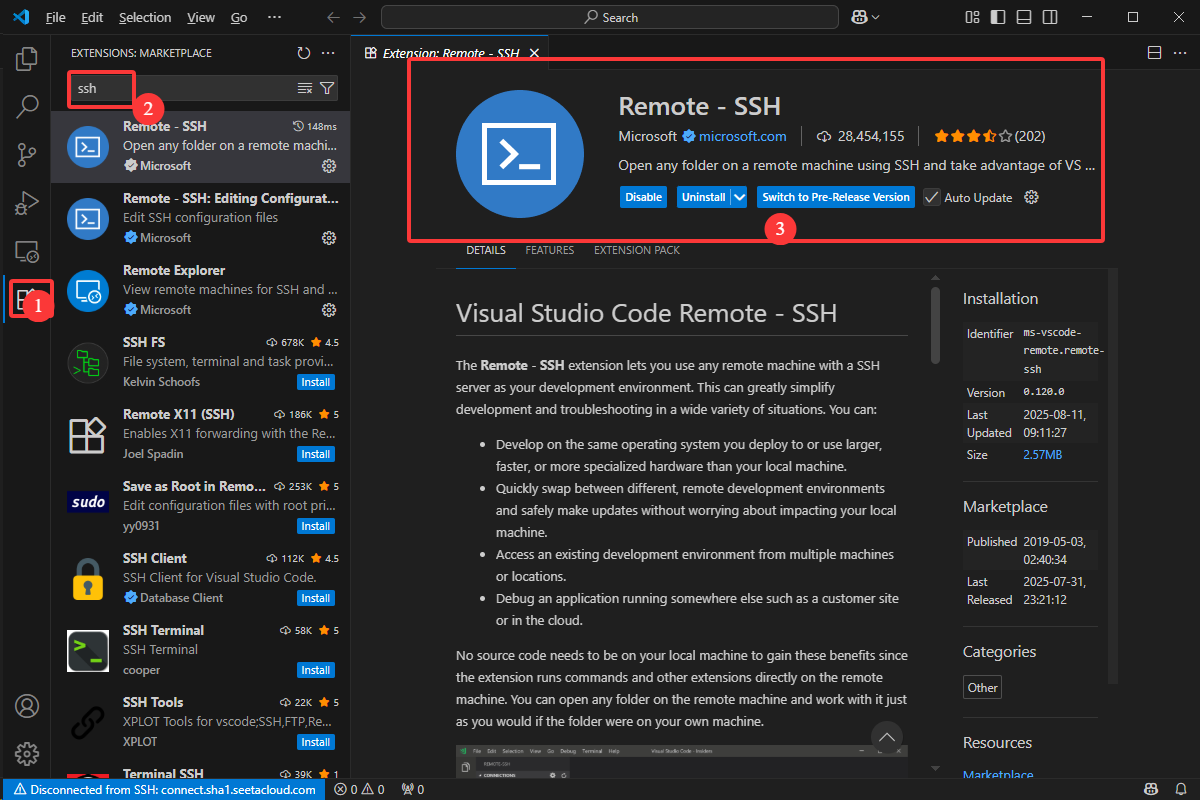Screen dimensions: 1200x800
Task: Open the Remote Explorer activity bar icon
Action: point(27,250)
